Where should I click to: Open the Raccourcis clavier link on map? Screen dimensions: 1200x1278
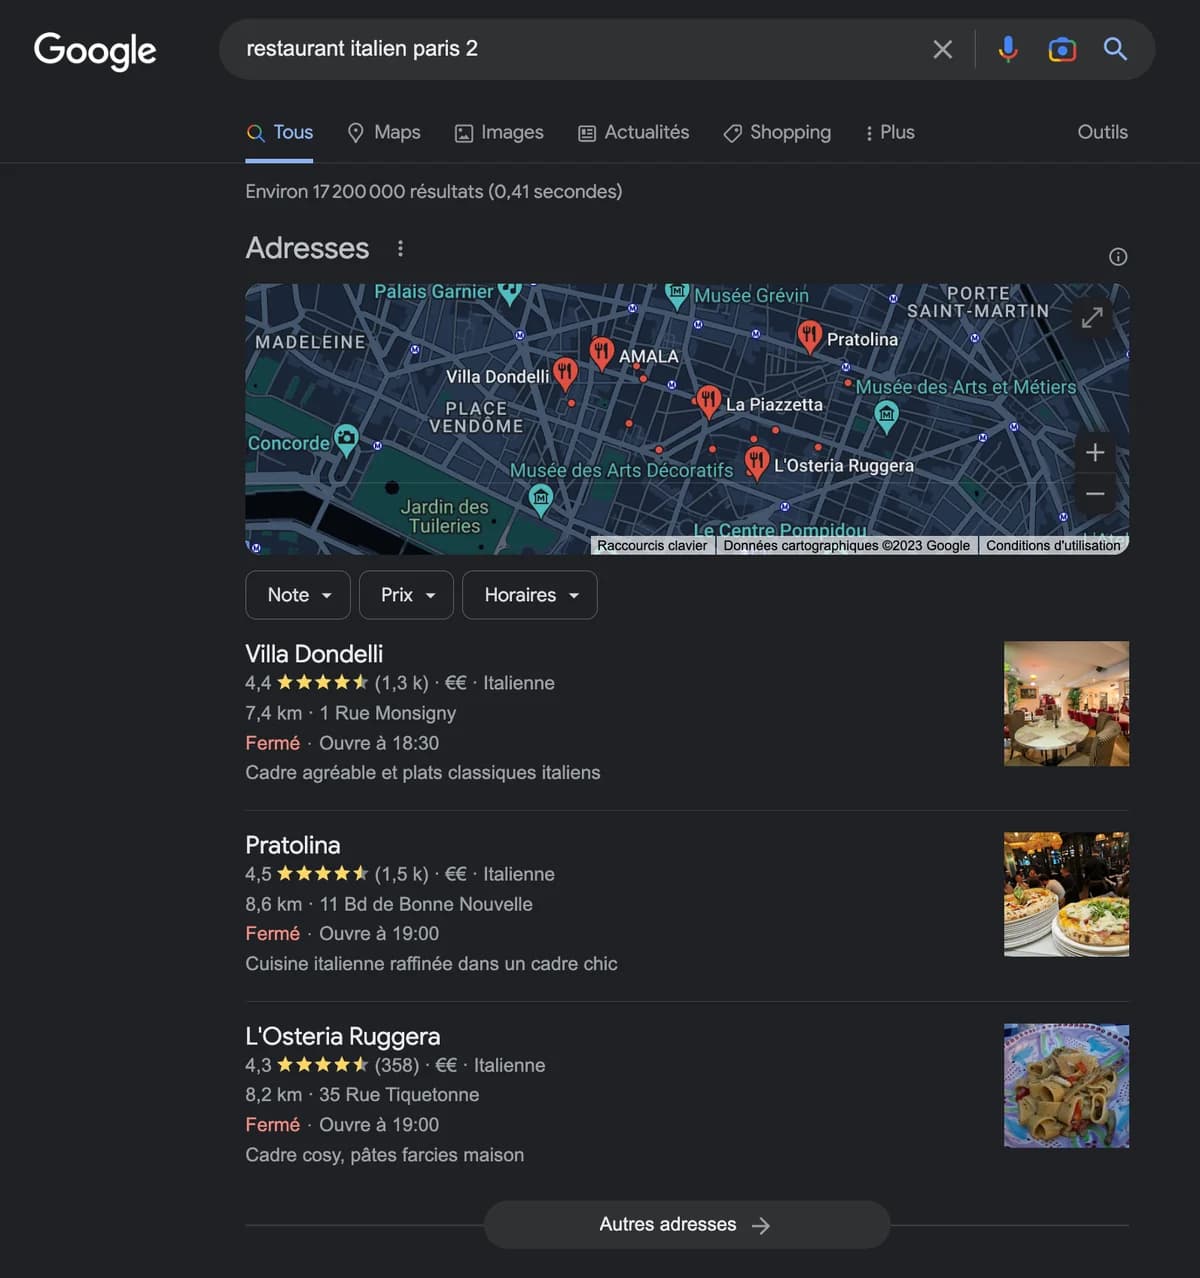[x=652, y=546]
